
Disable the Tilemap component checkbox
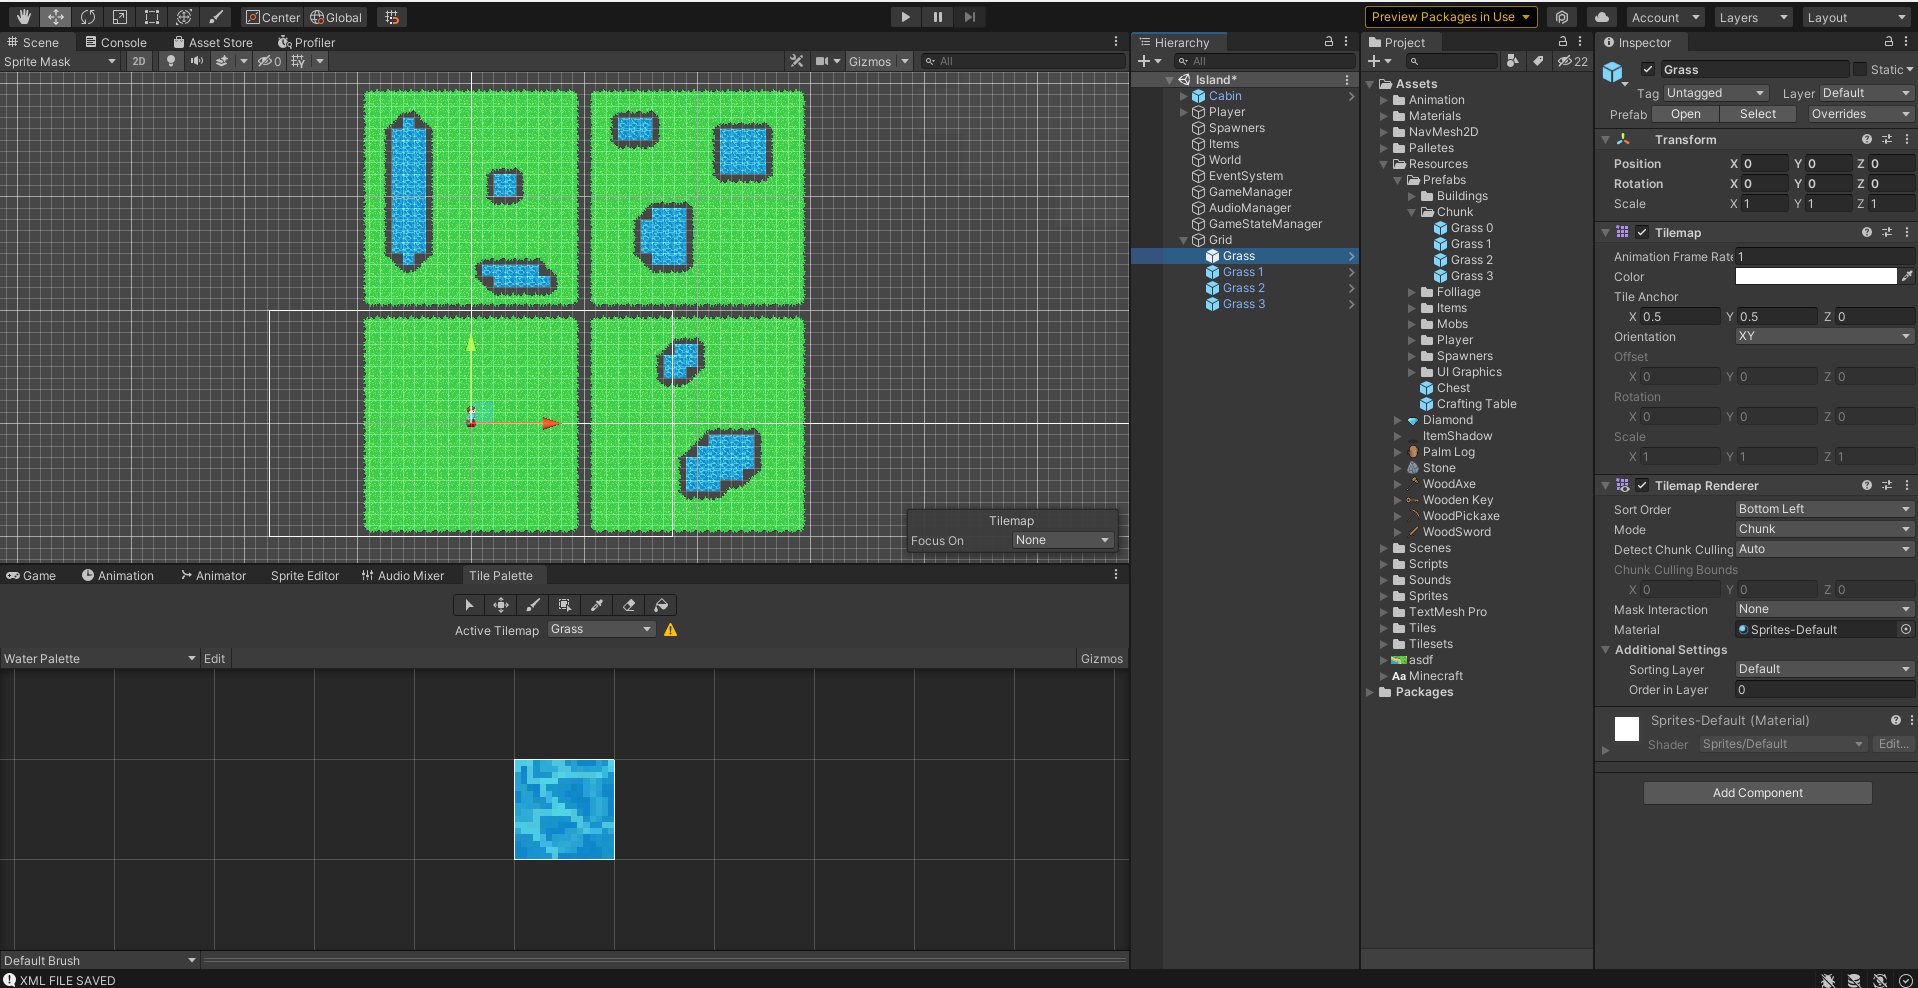point(1642,233)
